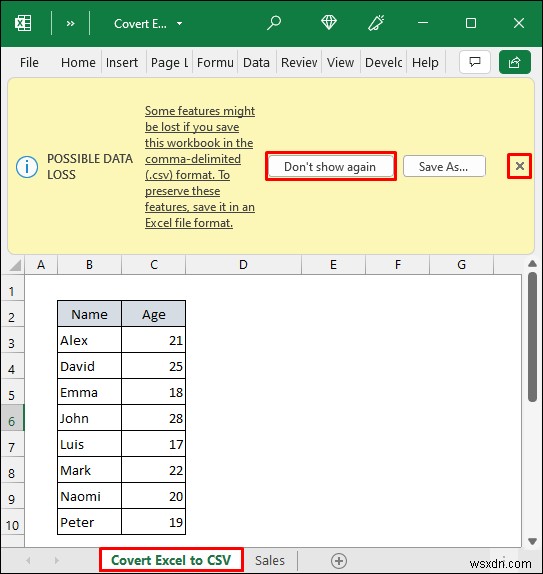Select the cell containing David

[89, 366]
